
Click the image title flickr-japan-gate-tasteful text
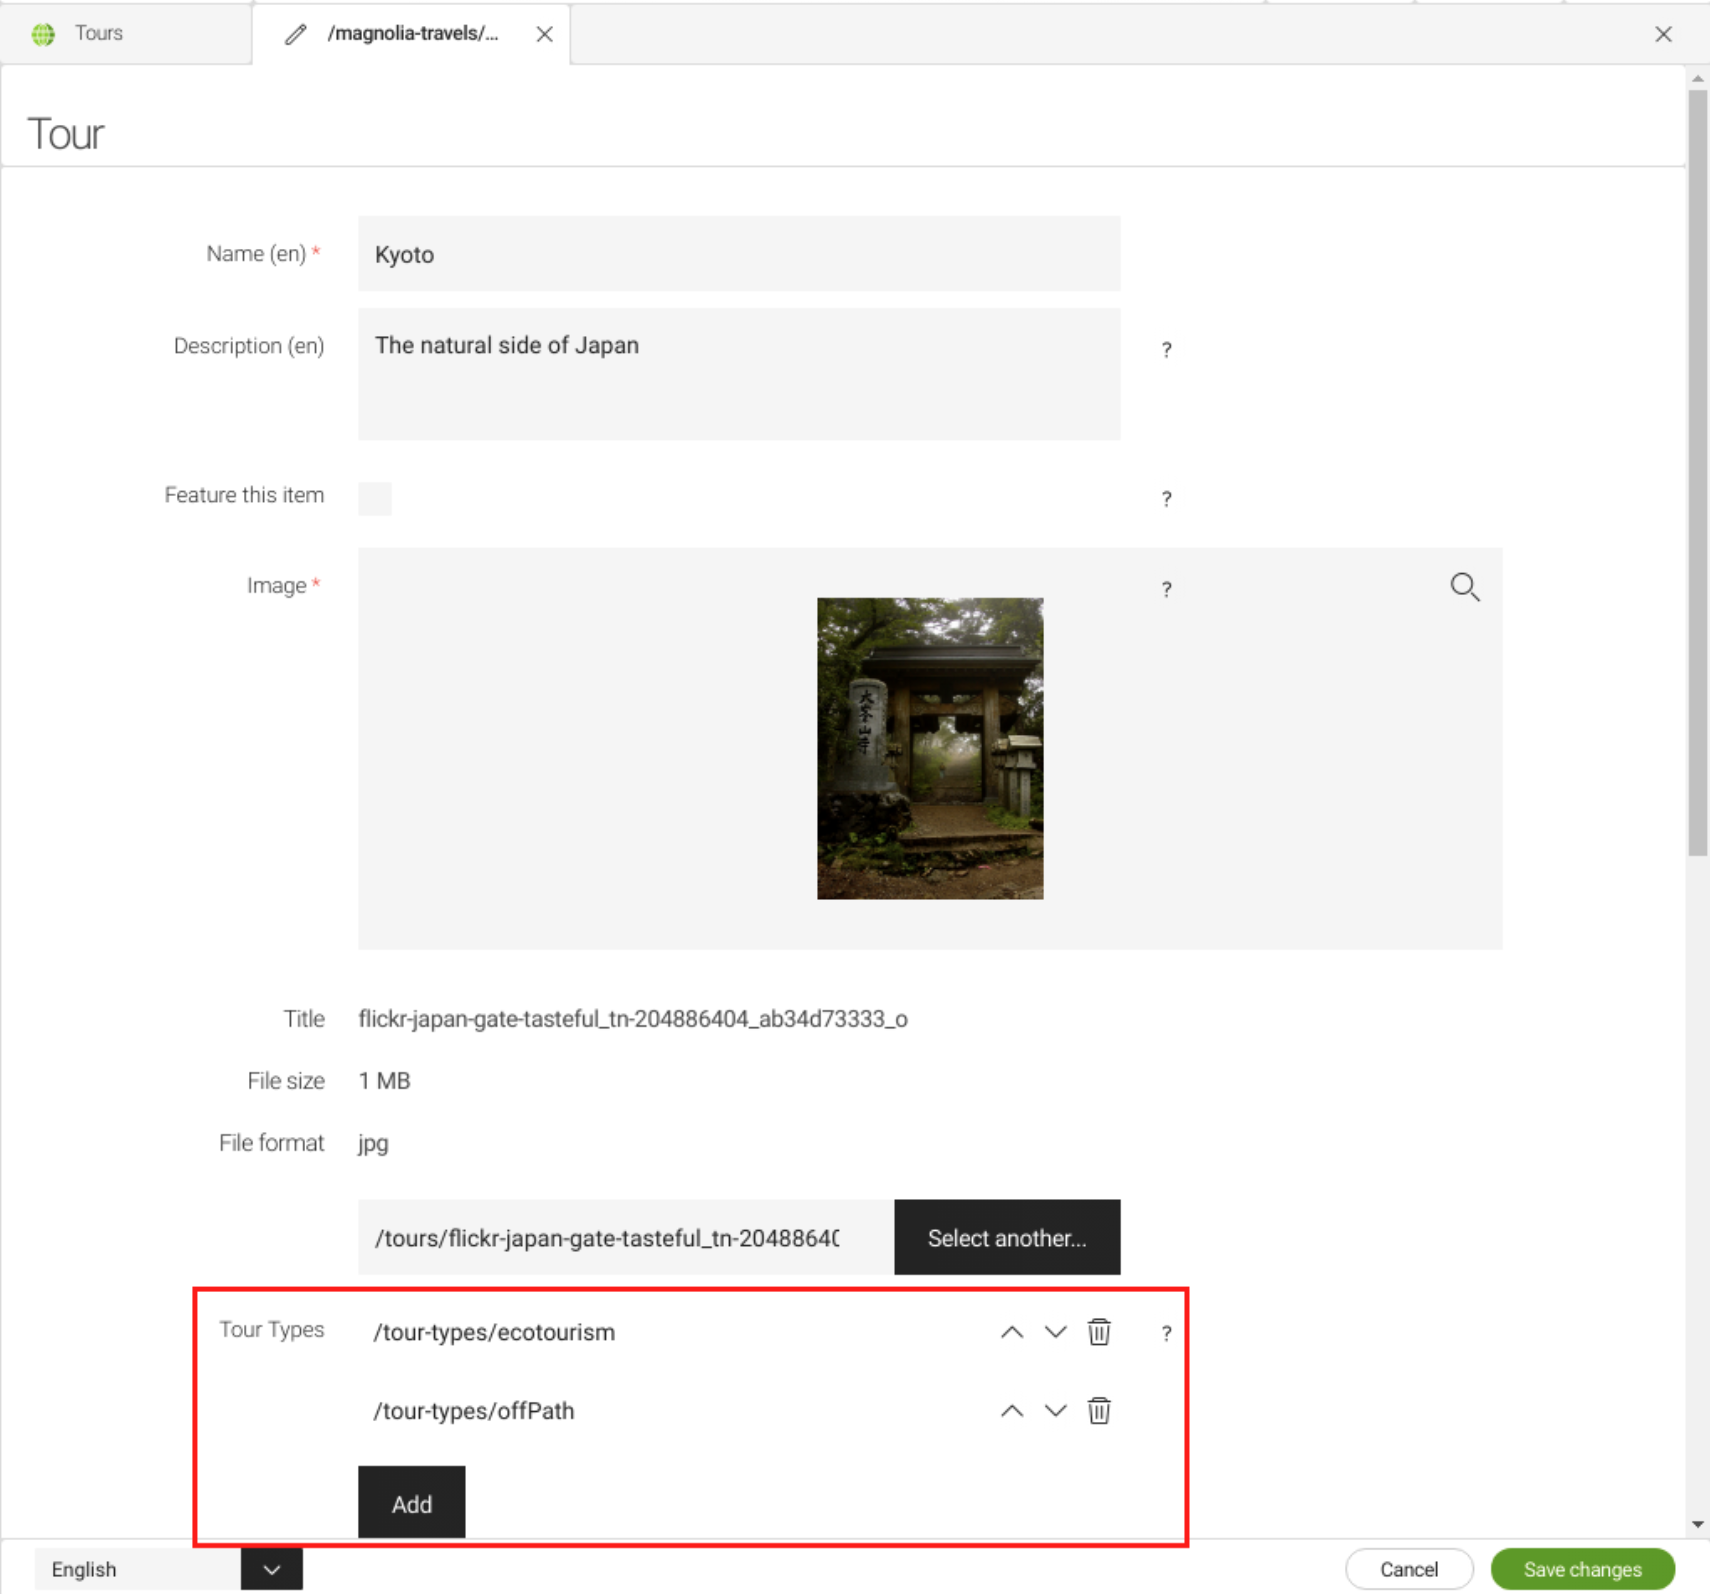click(633, 1019)
